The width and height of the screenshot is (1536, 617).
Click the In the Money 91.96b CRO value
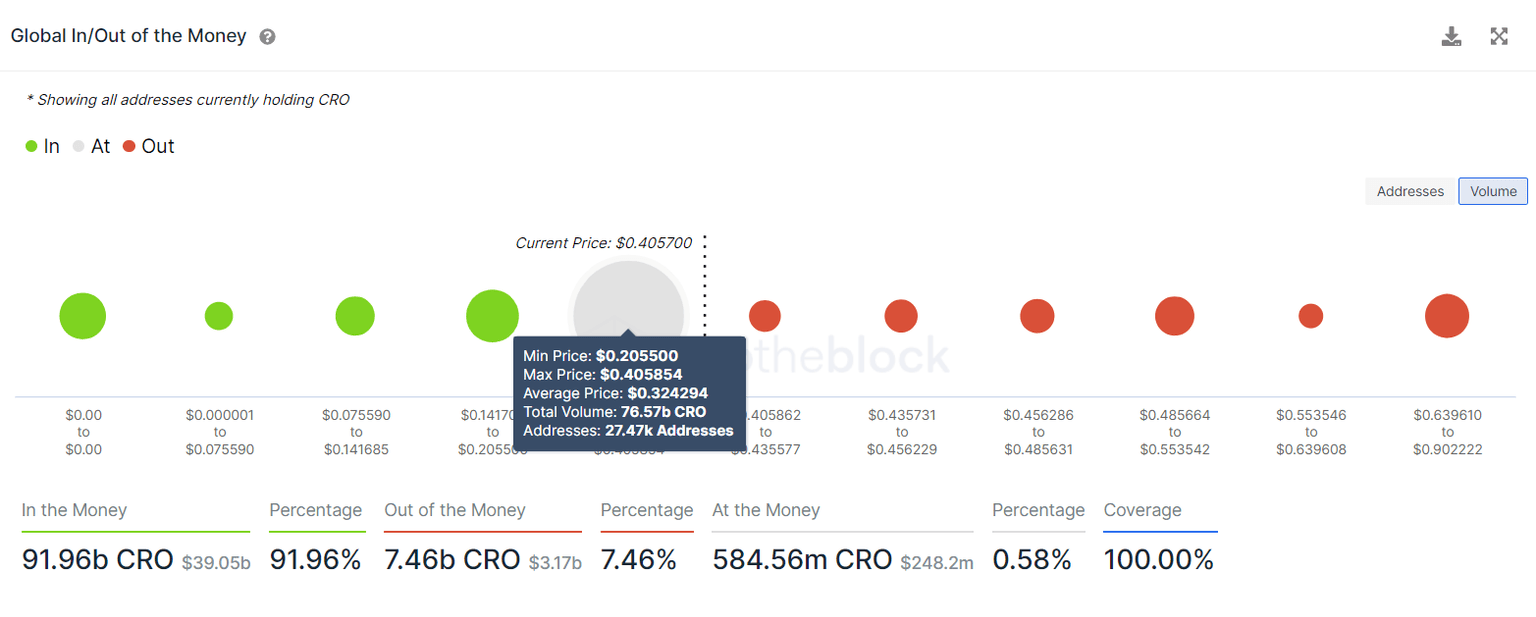98,560
